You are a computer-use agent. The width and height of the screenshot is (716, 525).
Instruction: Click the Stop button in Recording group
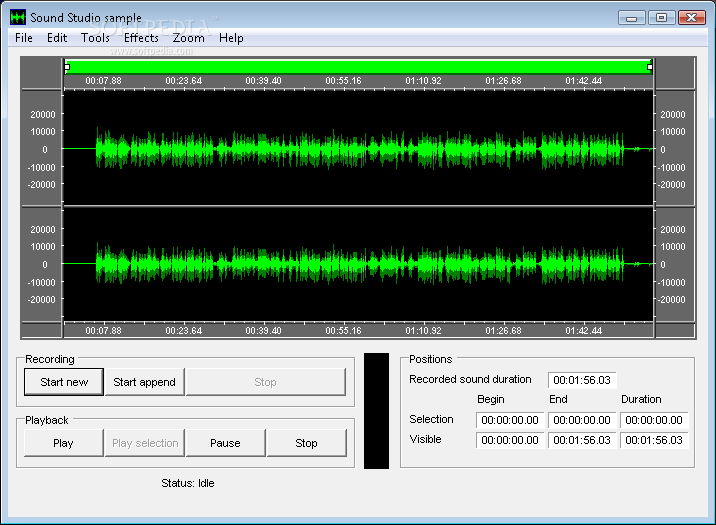coord(265,382)
